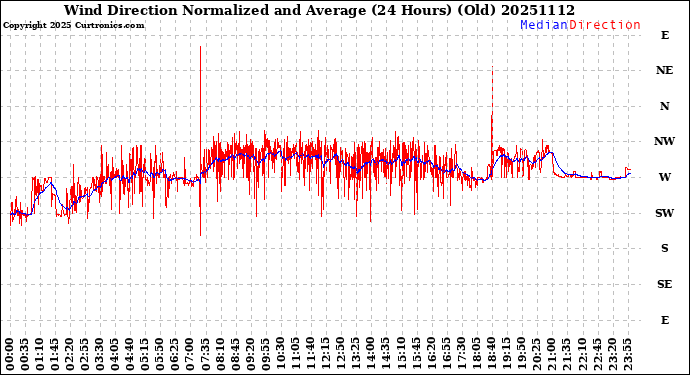Click the '14:00' time label
Viewport: 690px width, 375px height.
point(371,355)
